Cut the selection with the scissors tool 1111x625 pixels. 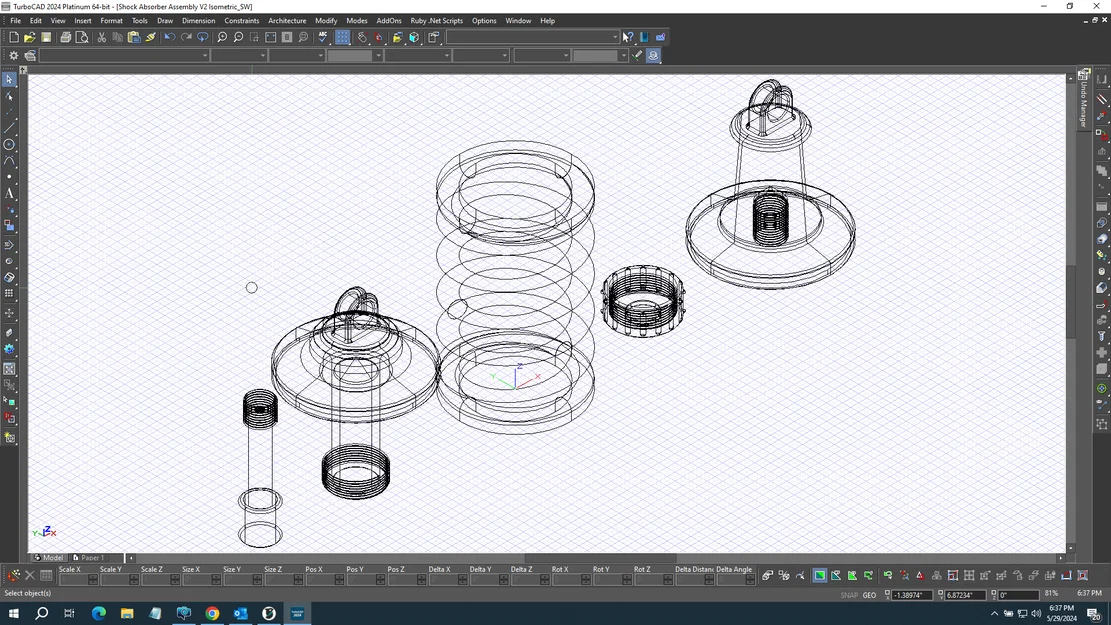(101, 37)
